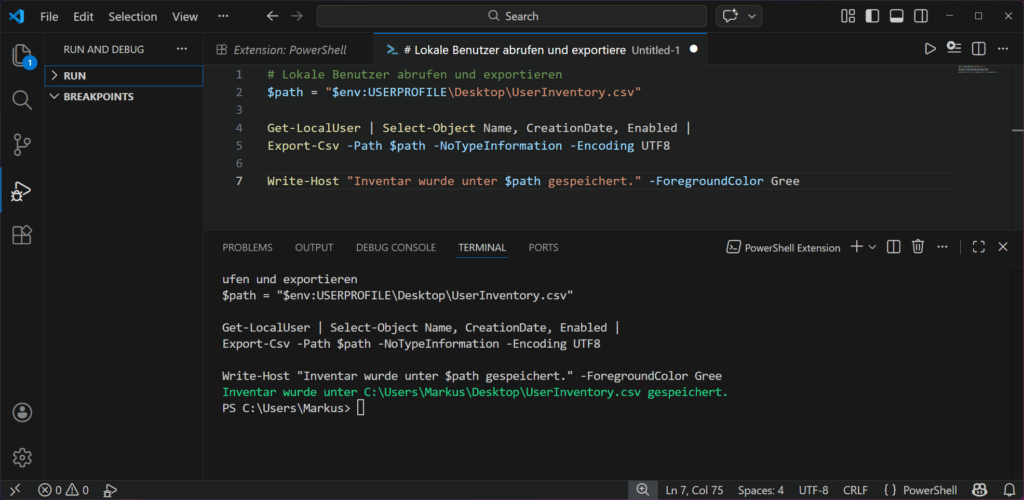
Task: Show errors and warnings count in status bar
Action: pos(63,490)
